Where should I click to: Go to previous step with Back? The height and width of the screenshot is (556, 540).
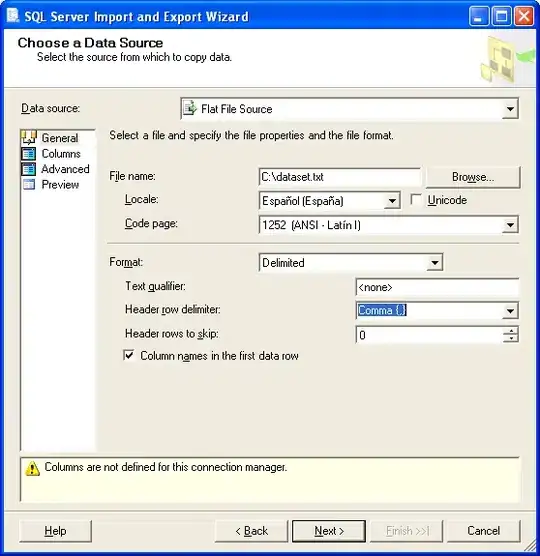tap(251, 531)
